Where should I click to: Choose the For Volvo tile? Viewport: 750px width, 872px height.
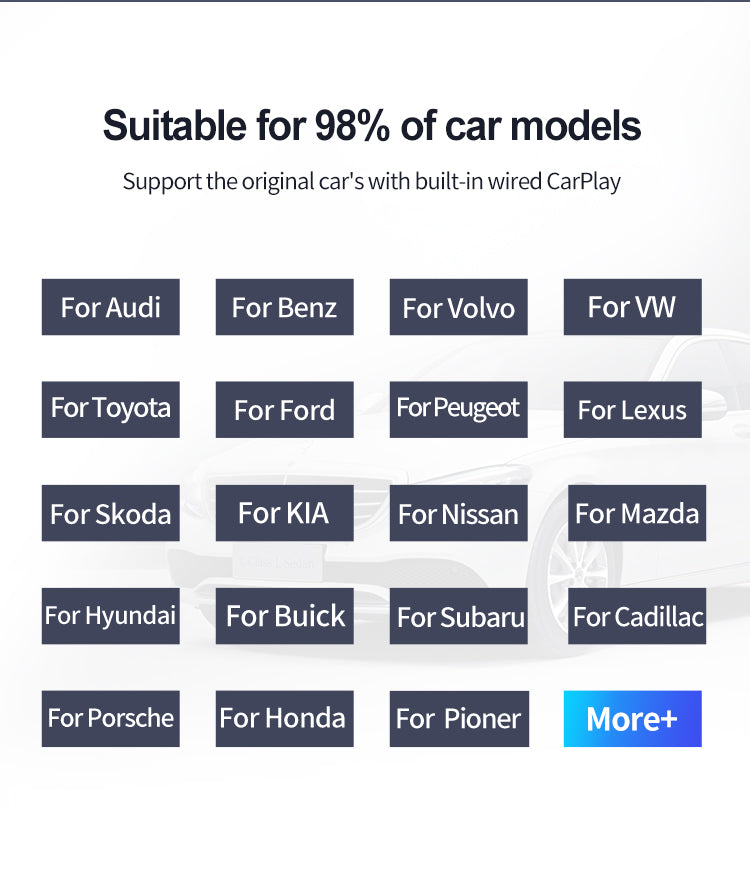click(x=458, y=307)
